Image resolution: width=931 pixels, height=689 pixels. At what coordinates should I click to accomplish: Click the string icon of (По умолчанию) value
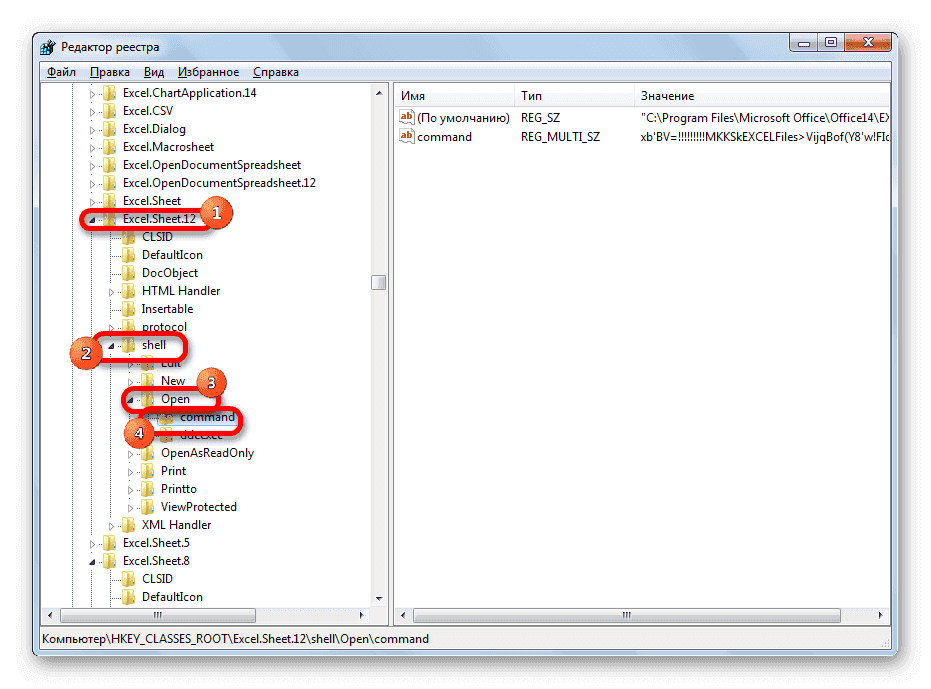click(407, 117)
